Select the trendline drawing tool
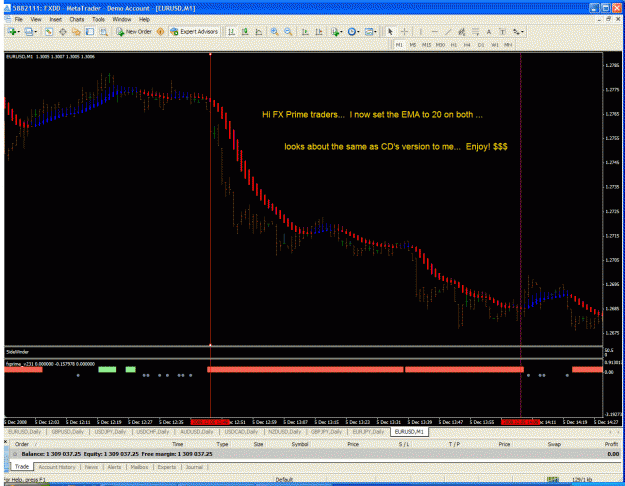This screenshot has height=486, width=625. coord(448,31)
